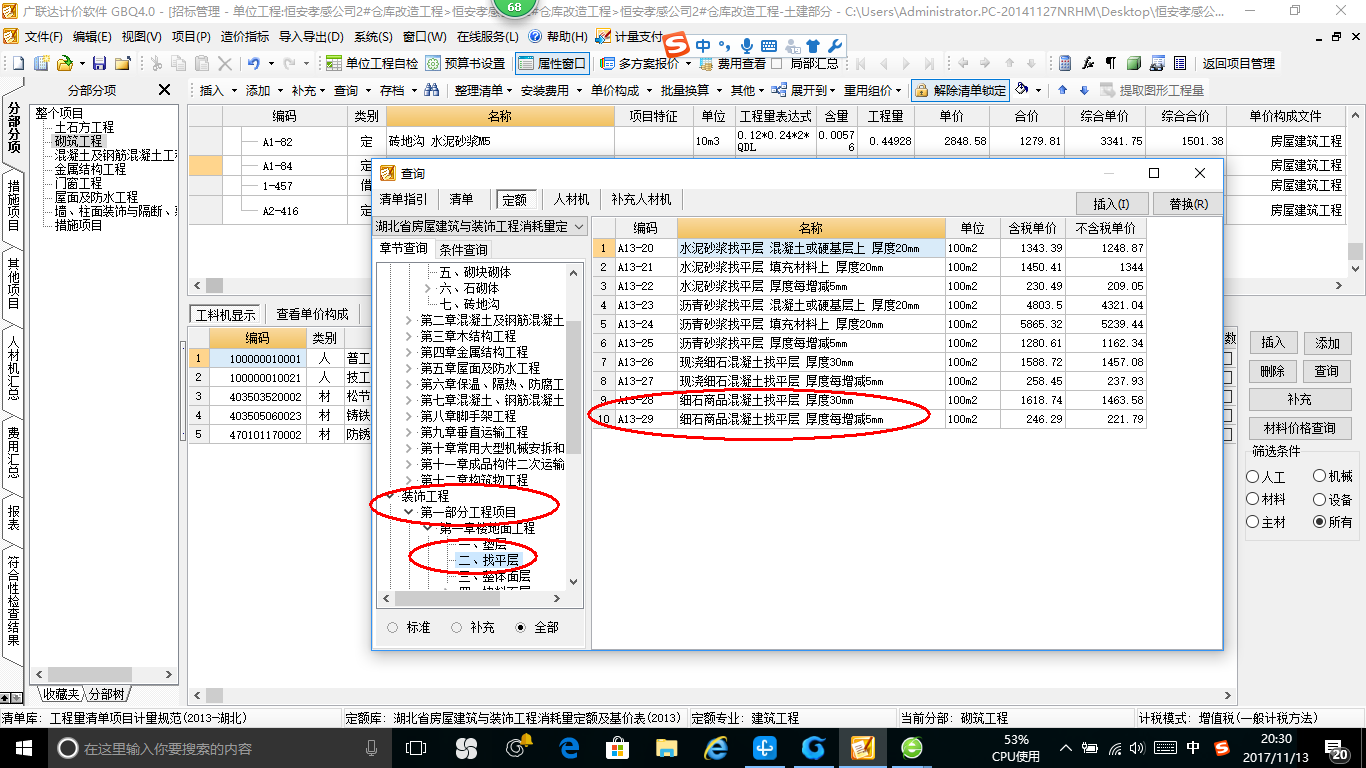Screen dimensions: 1366x768
Task: Open 费用查看 cost view
Action: click(733, 63)
